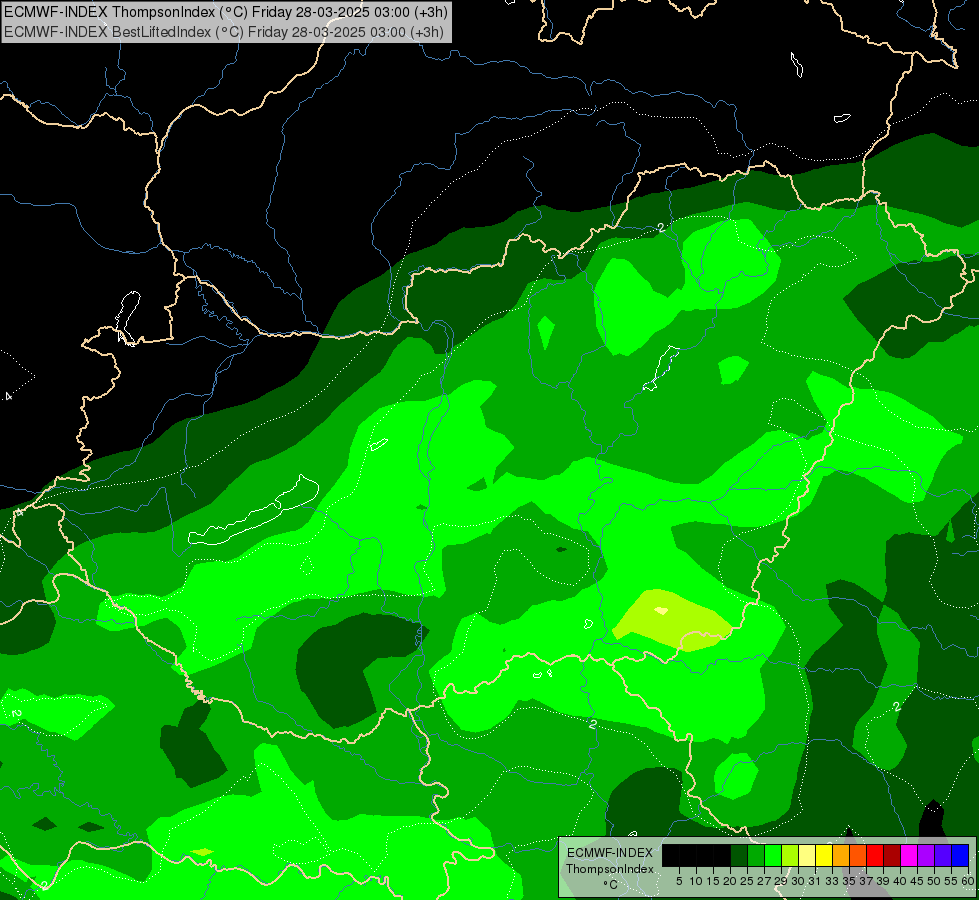Click the dark red 39–40 legend swatch
979x900 pixels.
(x=892, y=855)
